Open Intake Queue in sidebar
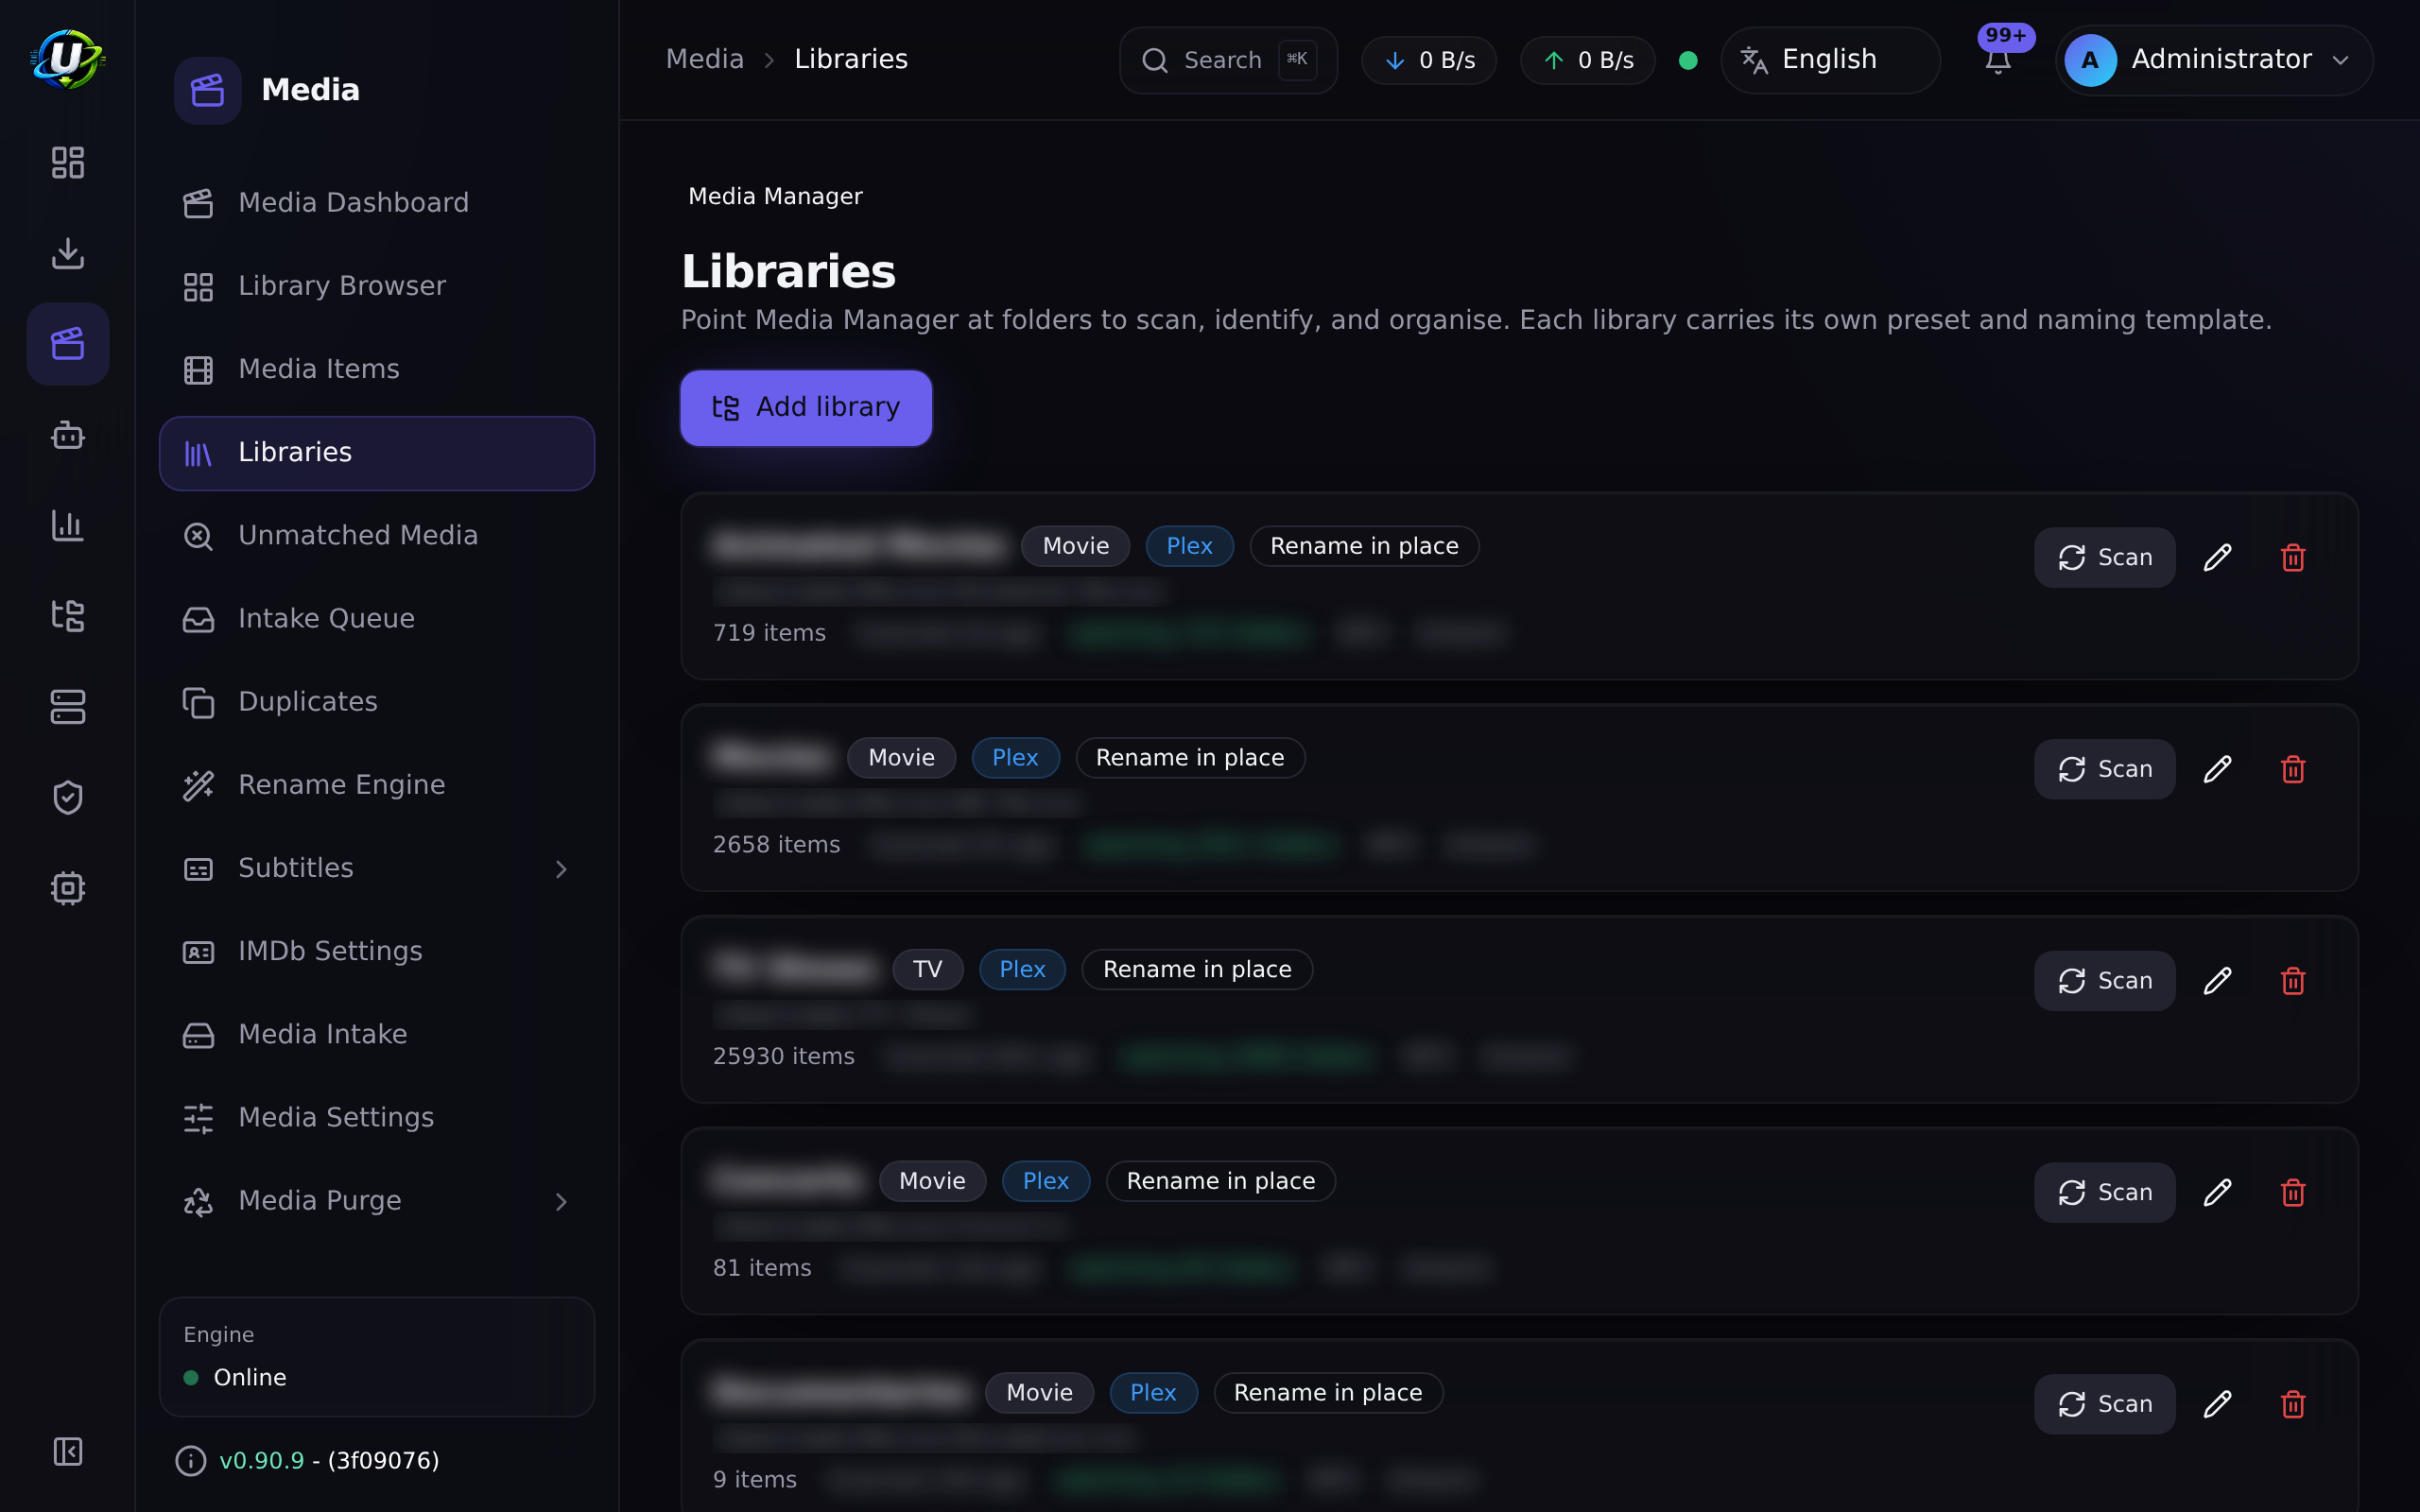 [377, 619]
